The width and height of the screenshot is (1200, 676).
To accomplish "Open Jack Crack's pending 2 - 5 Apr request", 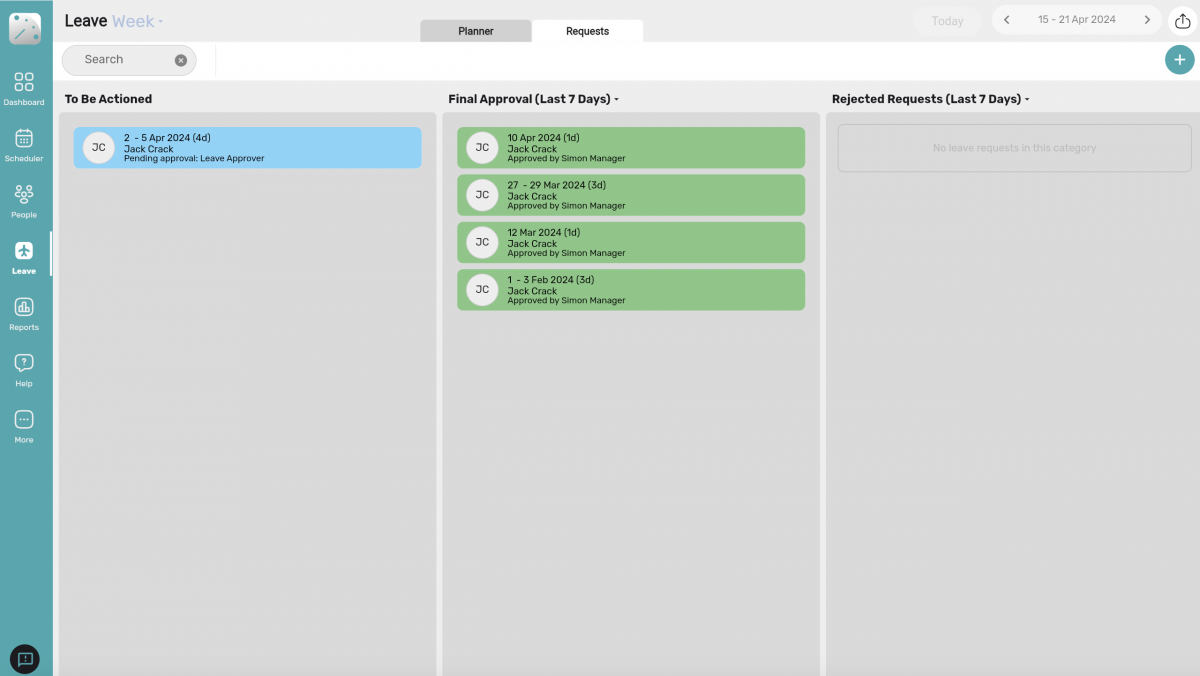I will 246,146.
